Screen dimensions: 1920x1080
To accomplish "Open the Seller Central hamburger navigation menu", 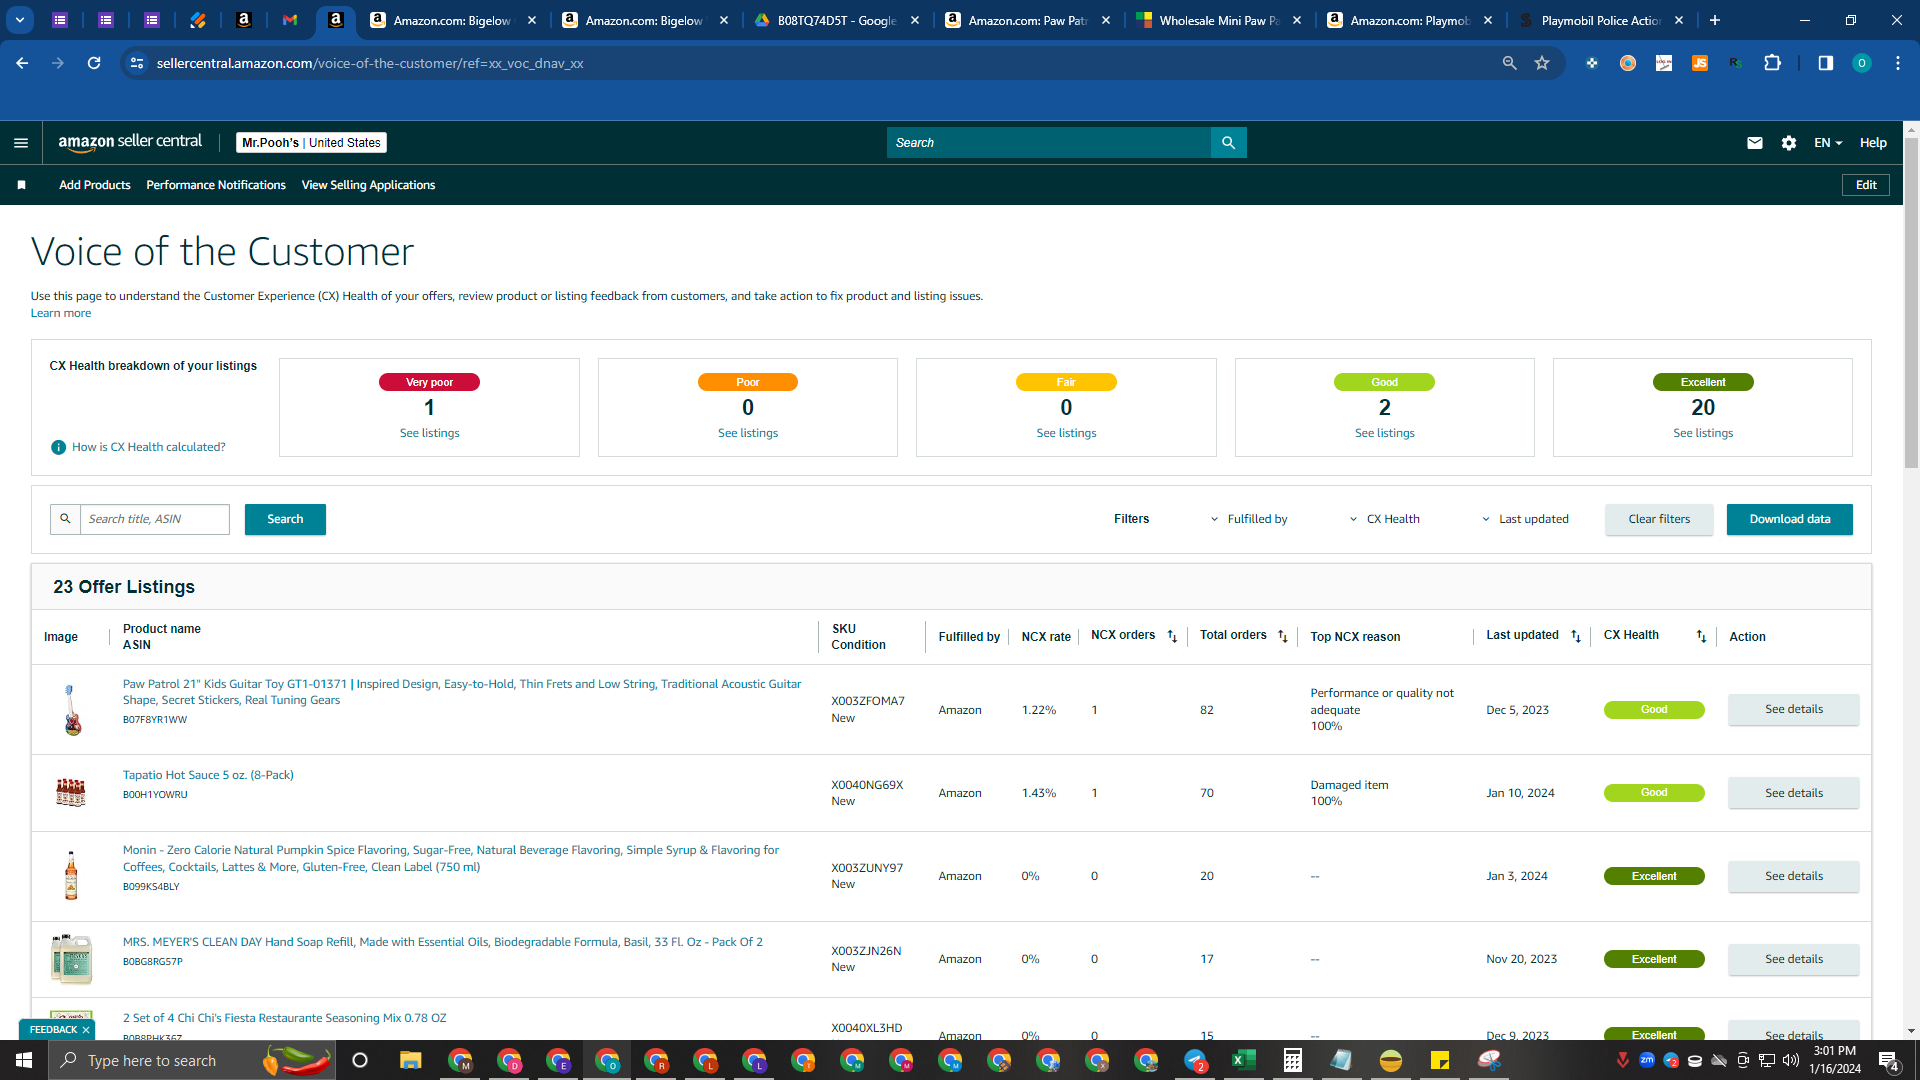I will click(x=21, y=143).
